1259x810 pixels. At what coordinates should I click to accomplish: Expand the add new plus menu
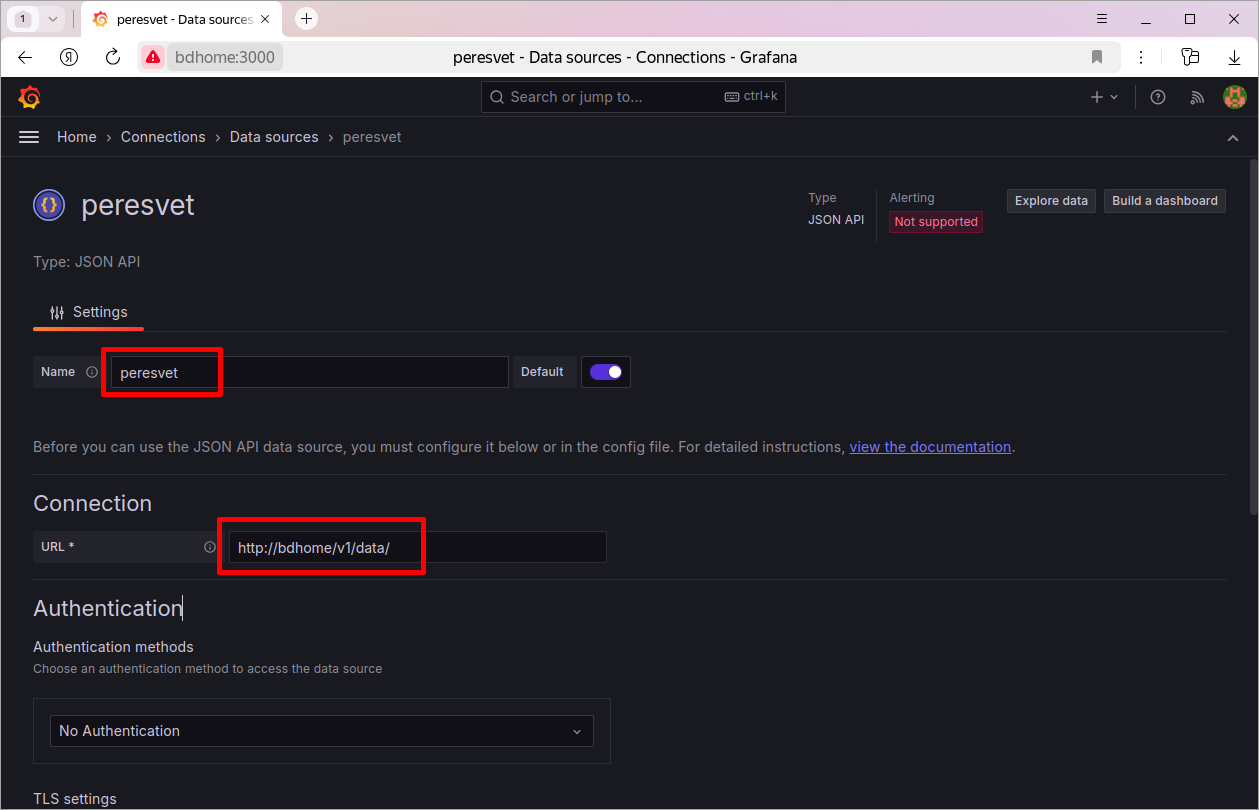pos(1104,97)
